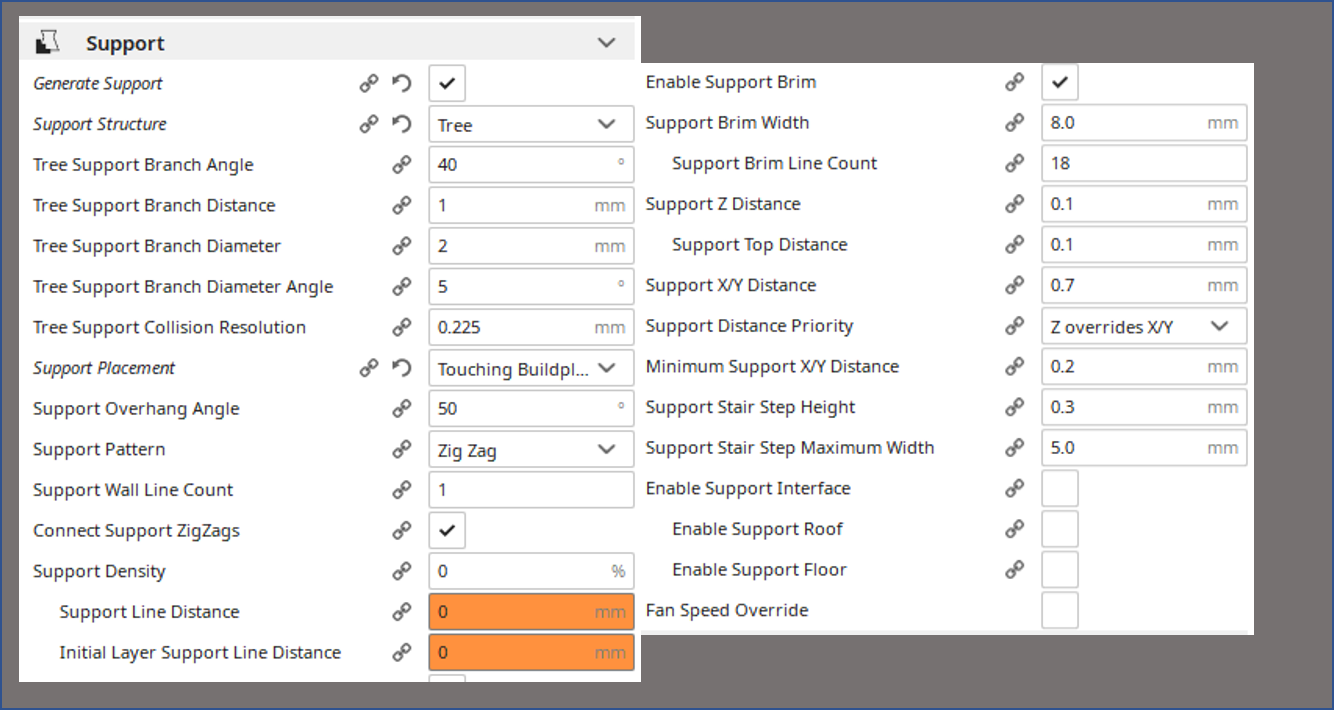Click the Support Brim Width value field
Viewport: 1334px width, 710px height.
[x=1144, y=123]
